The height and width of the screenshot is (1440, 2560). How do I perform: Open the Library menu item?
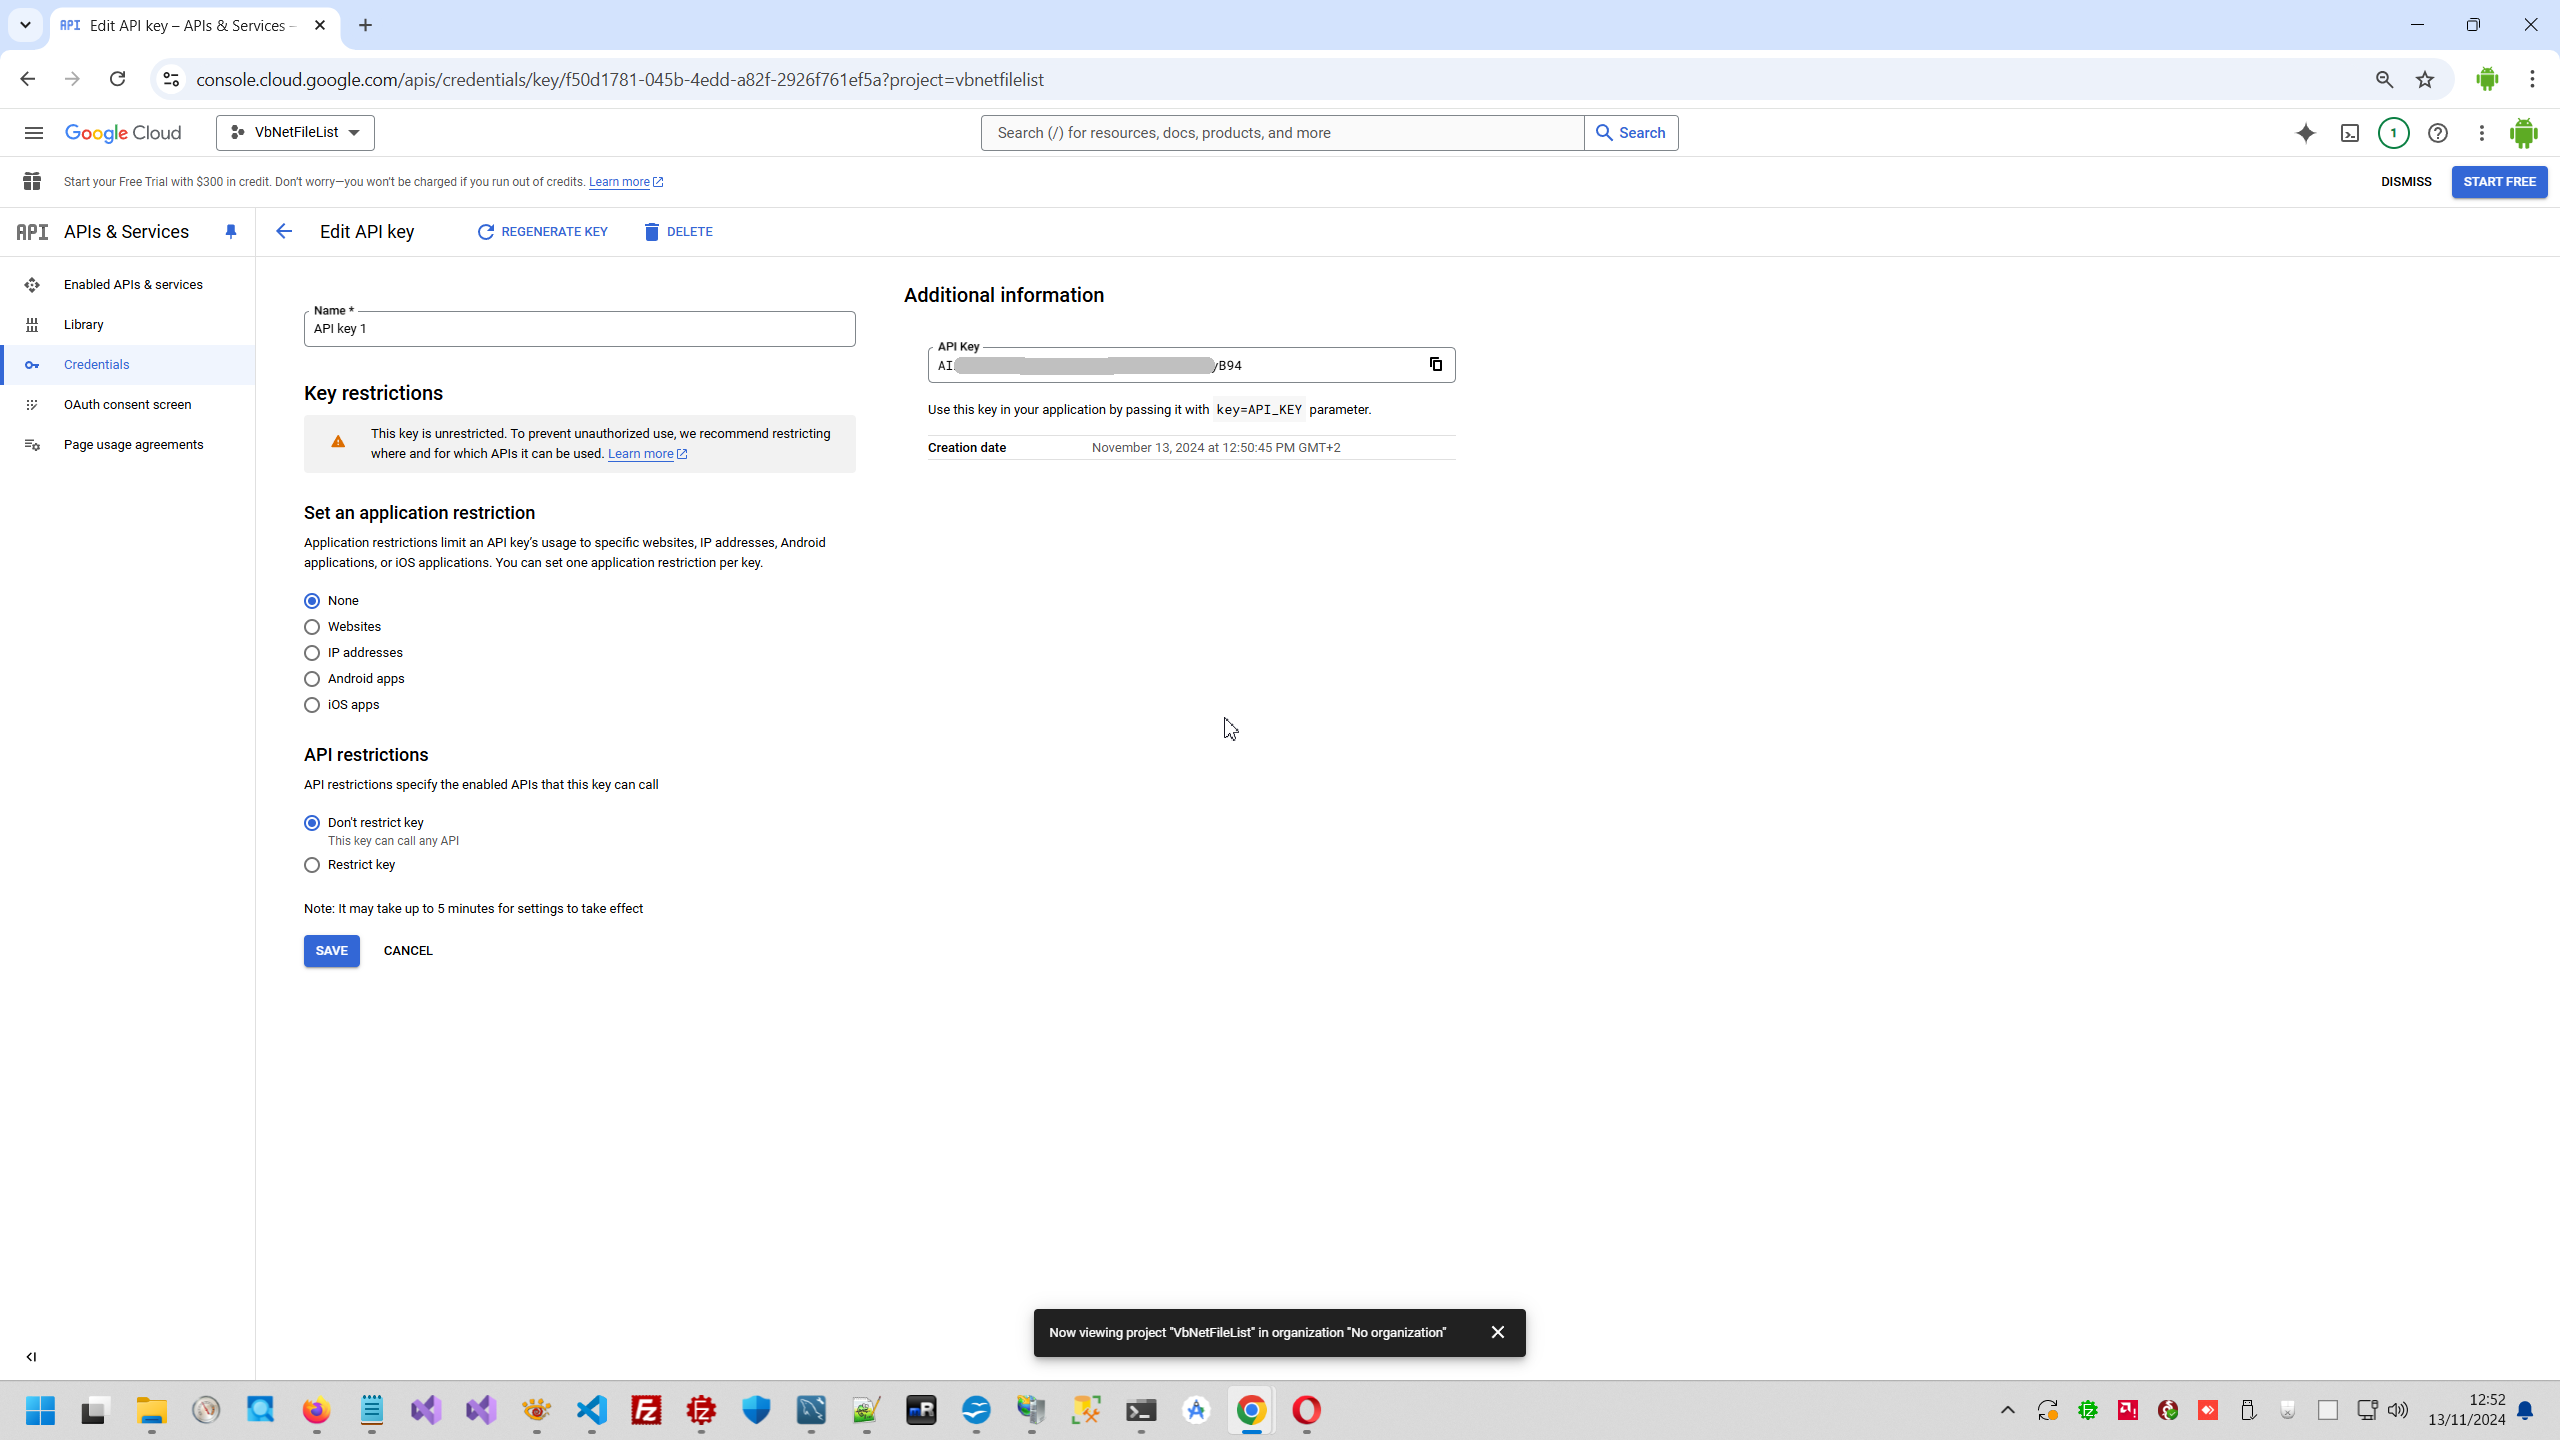point(84,325)
